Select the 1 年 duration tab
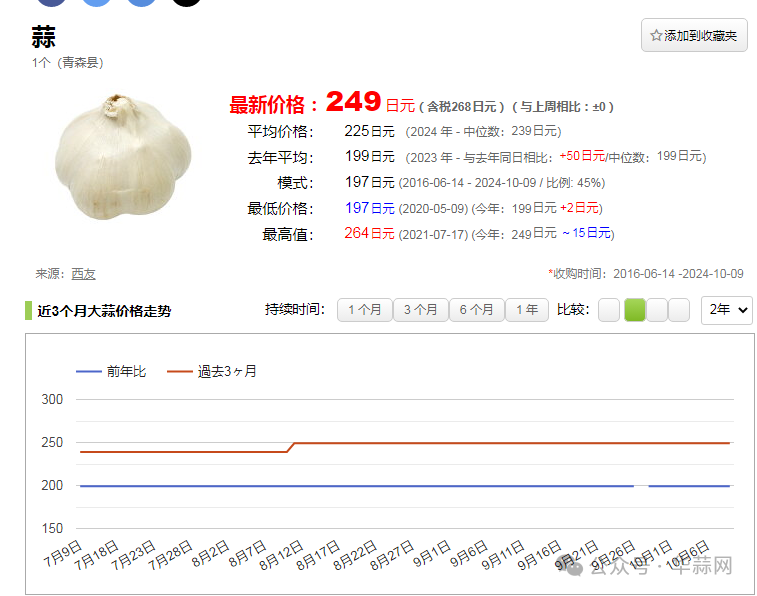 click(x=527, y=310)
